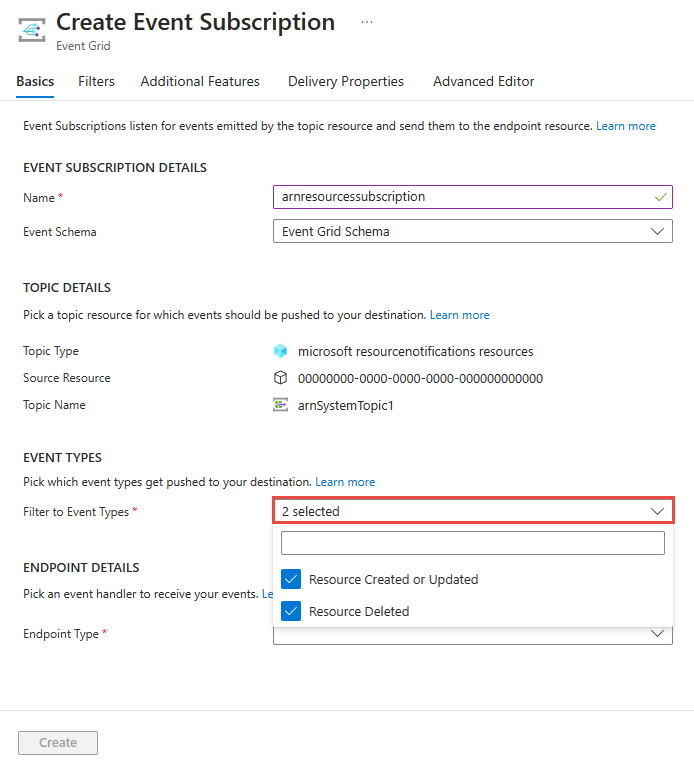The height and width of the screenshot is (772, 694).
Task: Select the Advanced Editor tab
Action: [483, 82]
